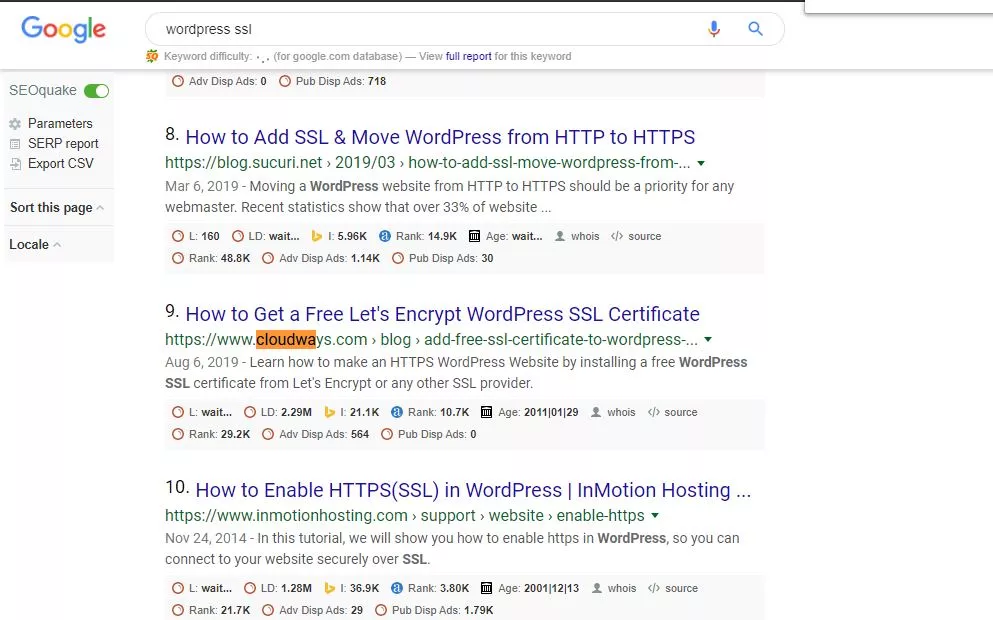Click whois person icon in inmotionhosting result
This screenshot has width=993, height=620.
[597, 588]
